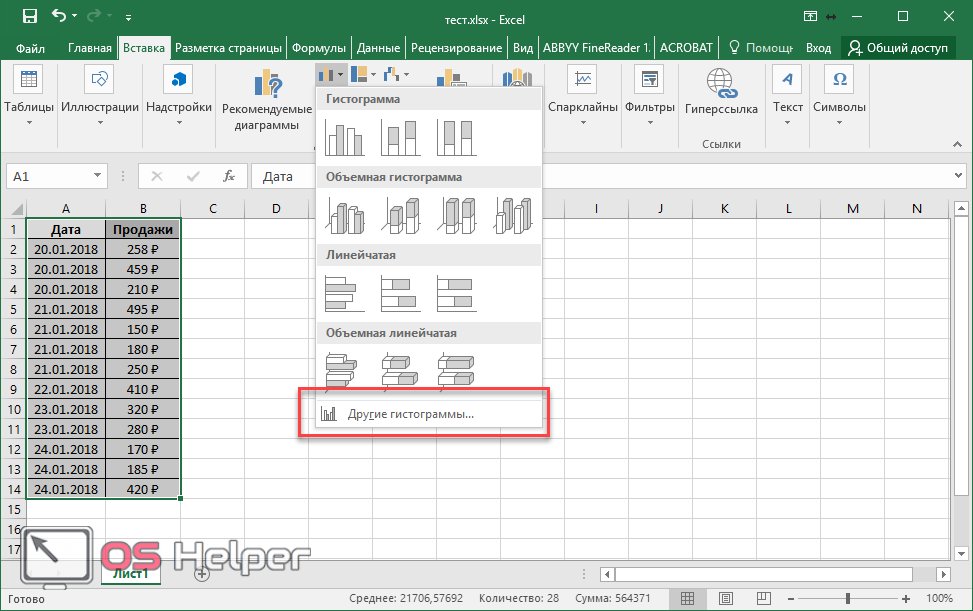Select the 3-D stacked bar chart
This screenshot has height=611, width=973.
pos(401,370)
